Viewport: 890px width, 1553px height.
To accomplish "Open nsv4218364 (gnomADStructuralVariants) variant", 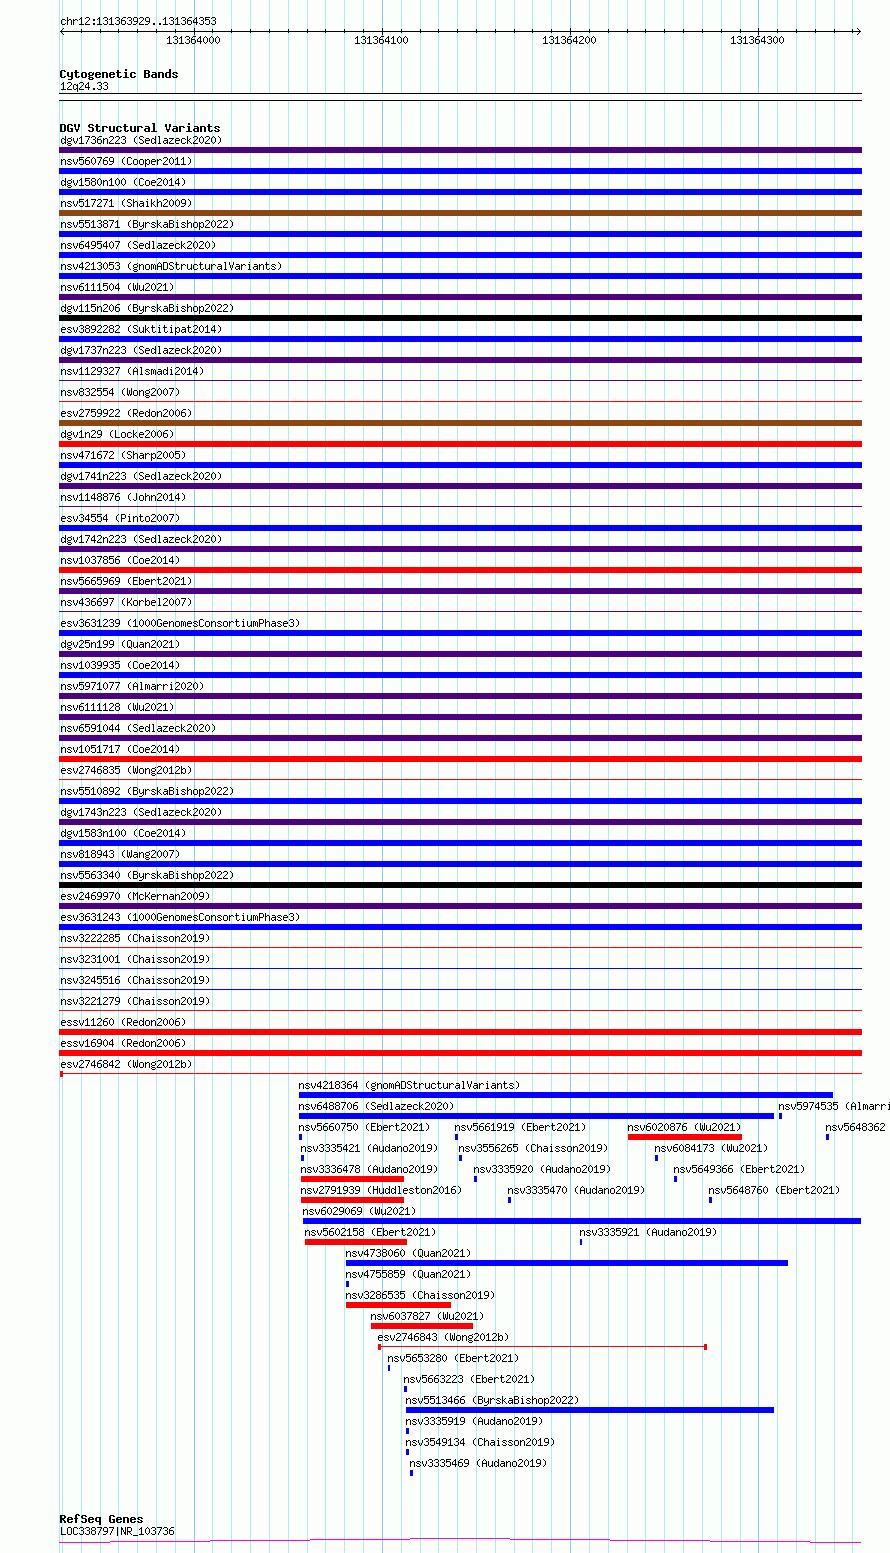I will pyautogui.click(x=409, y=1085).
